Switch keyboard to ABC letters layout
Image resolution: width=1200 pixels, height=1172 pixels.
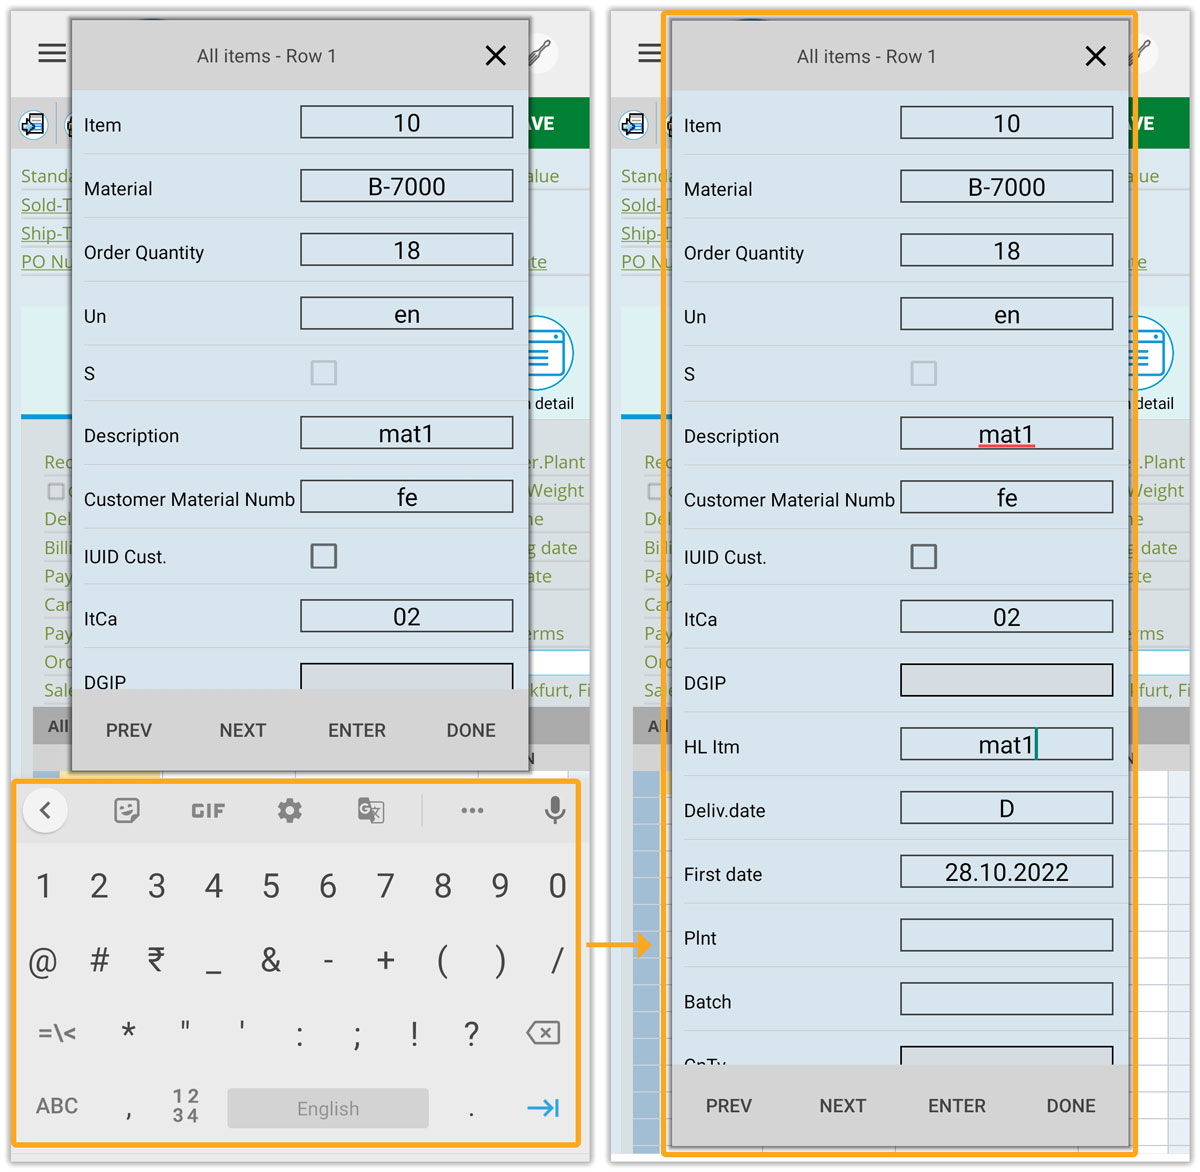[57, 1106]
